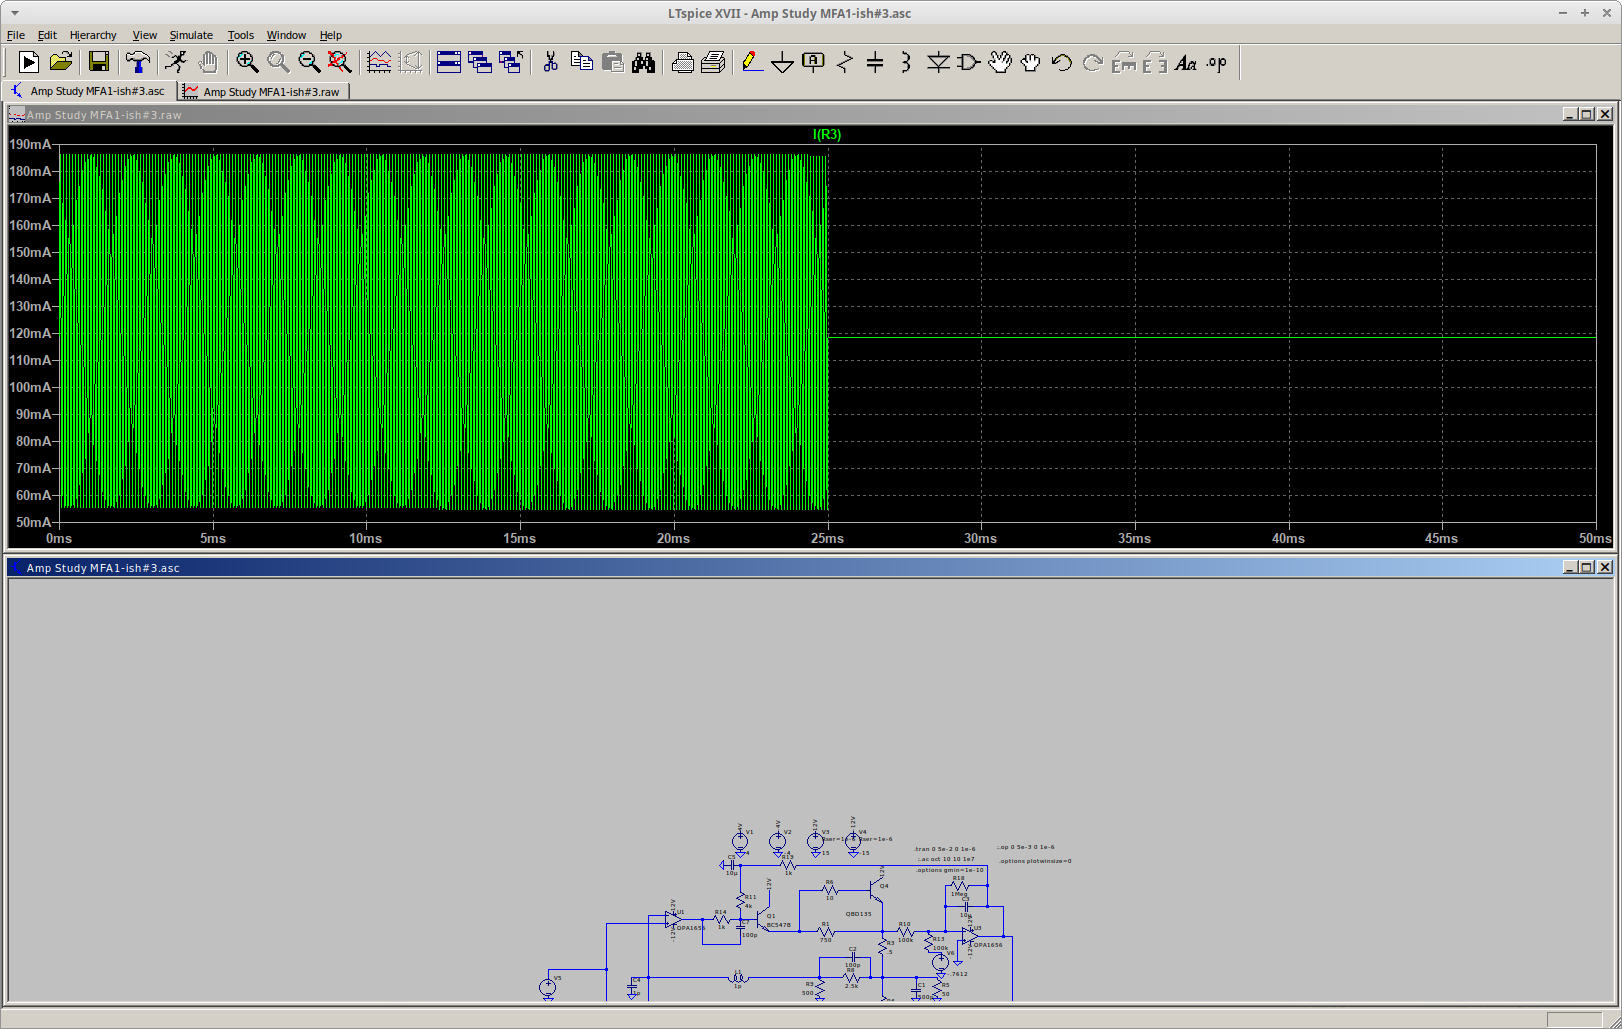Open the Window menu
Image resolution: width=1622 pixels, height=1029 pixels.
pos(286,35)
